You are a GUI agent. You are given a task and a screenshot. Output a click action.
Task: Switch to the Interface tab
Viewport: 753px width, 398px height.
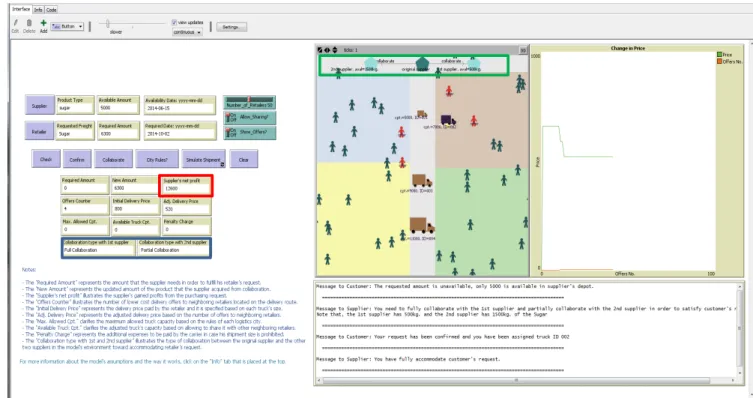pyautogui.click(x=21, y=9)
